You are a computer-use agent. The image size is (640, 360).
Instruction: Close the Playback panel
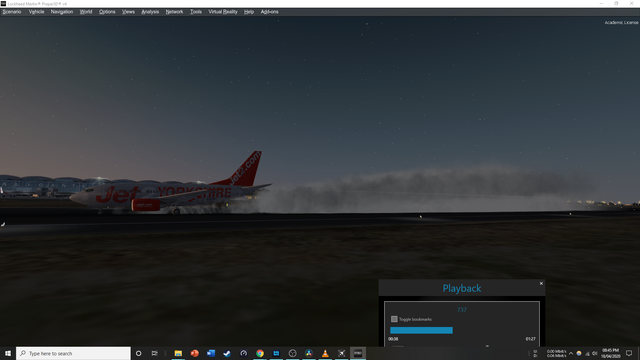click(x=541, y=283)
